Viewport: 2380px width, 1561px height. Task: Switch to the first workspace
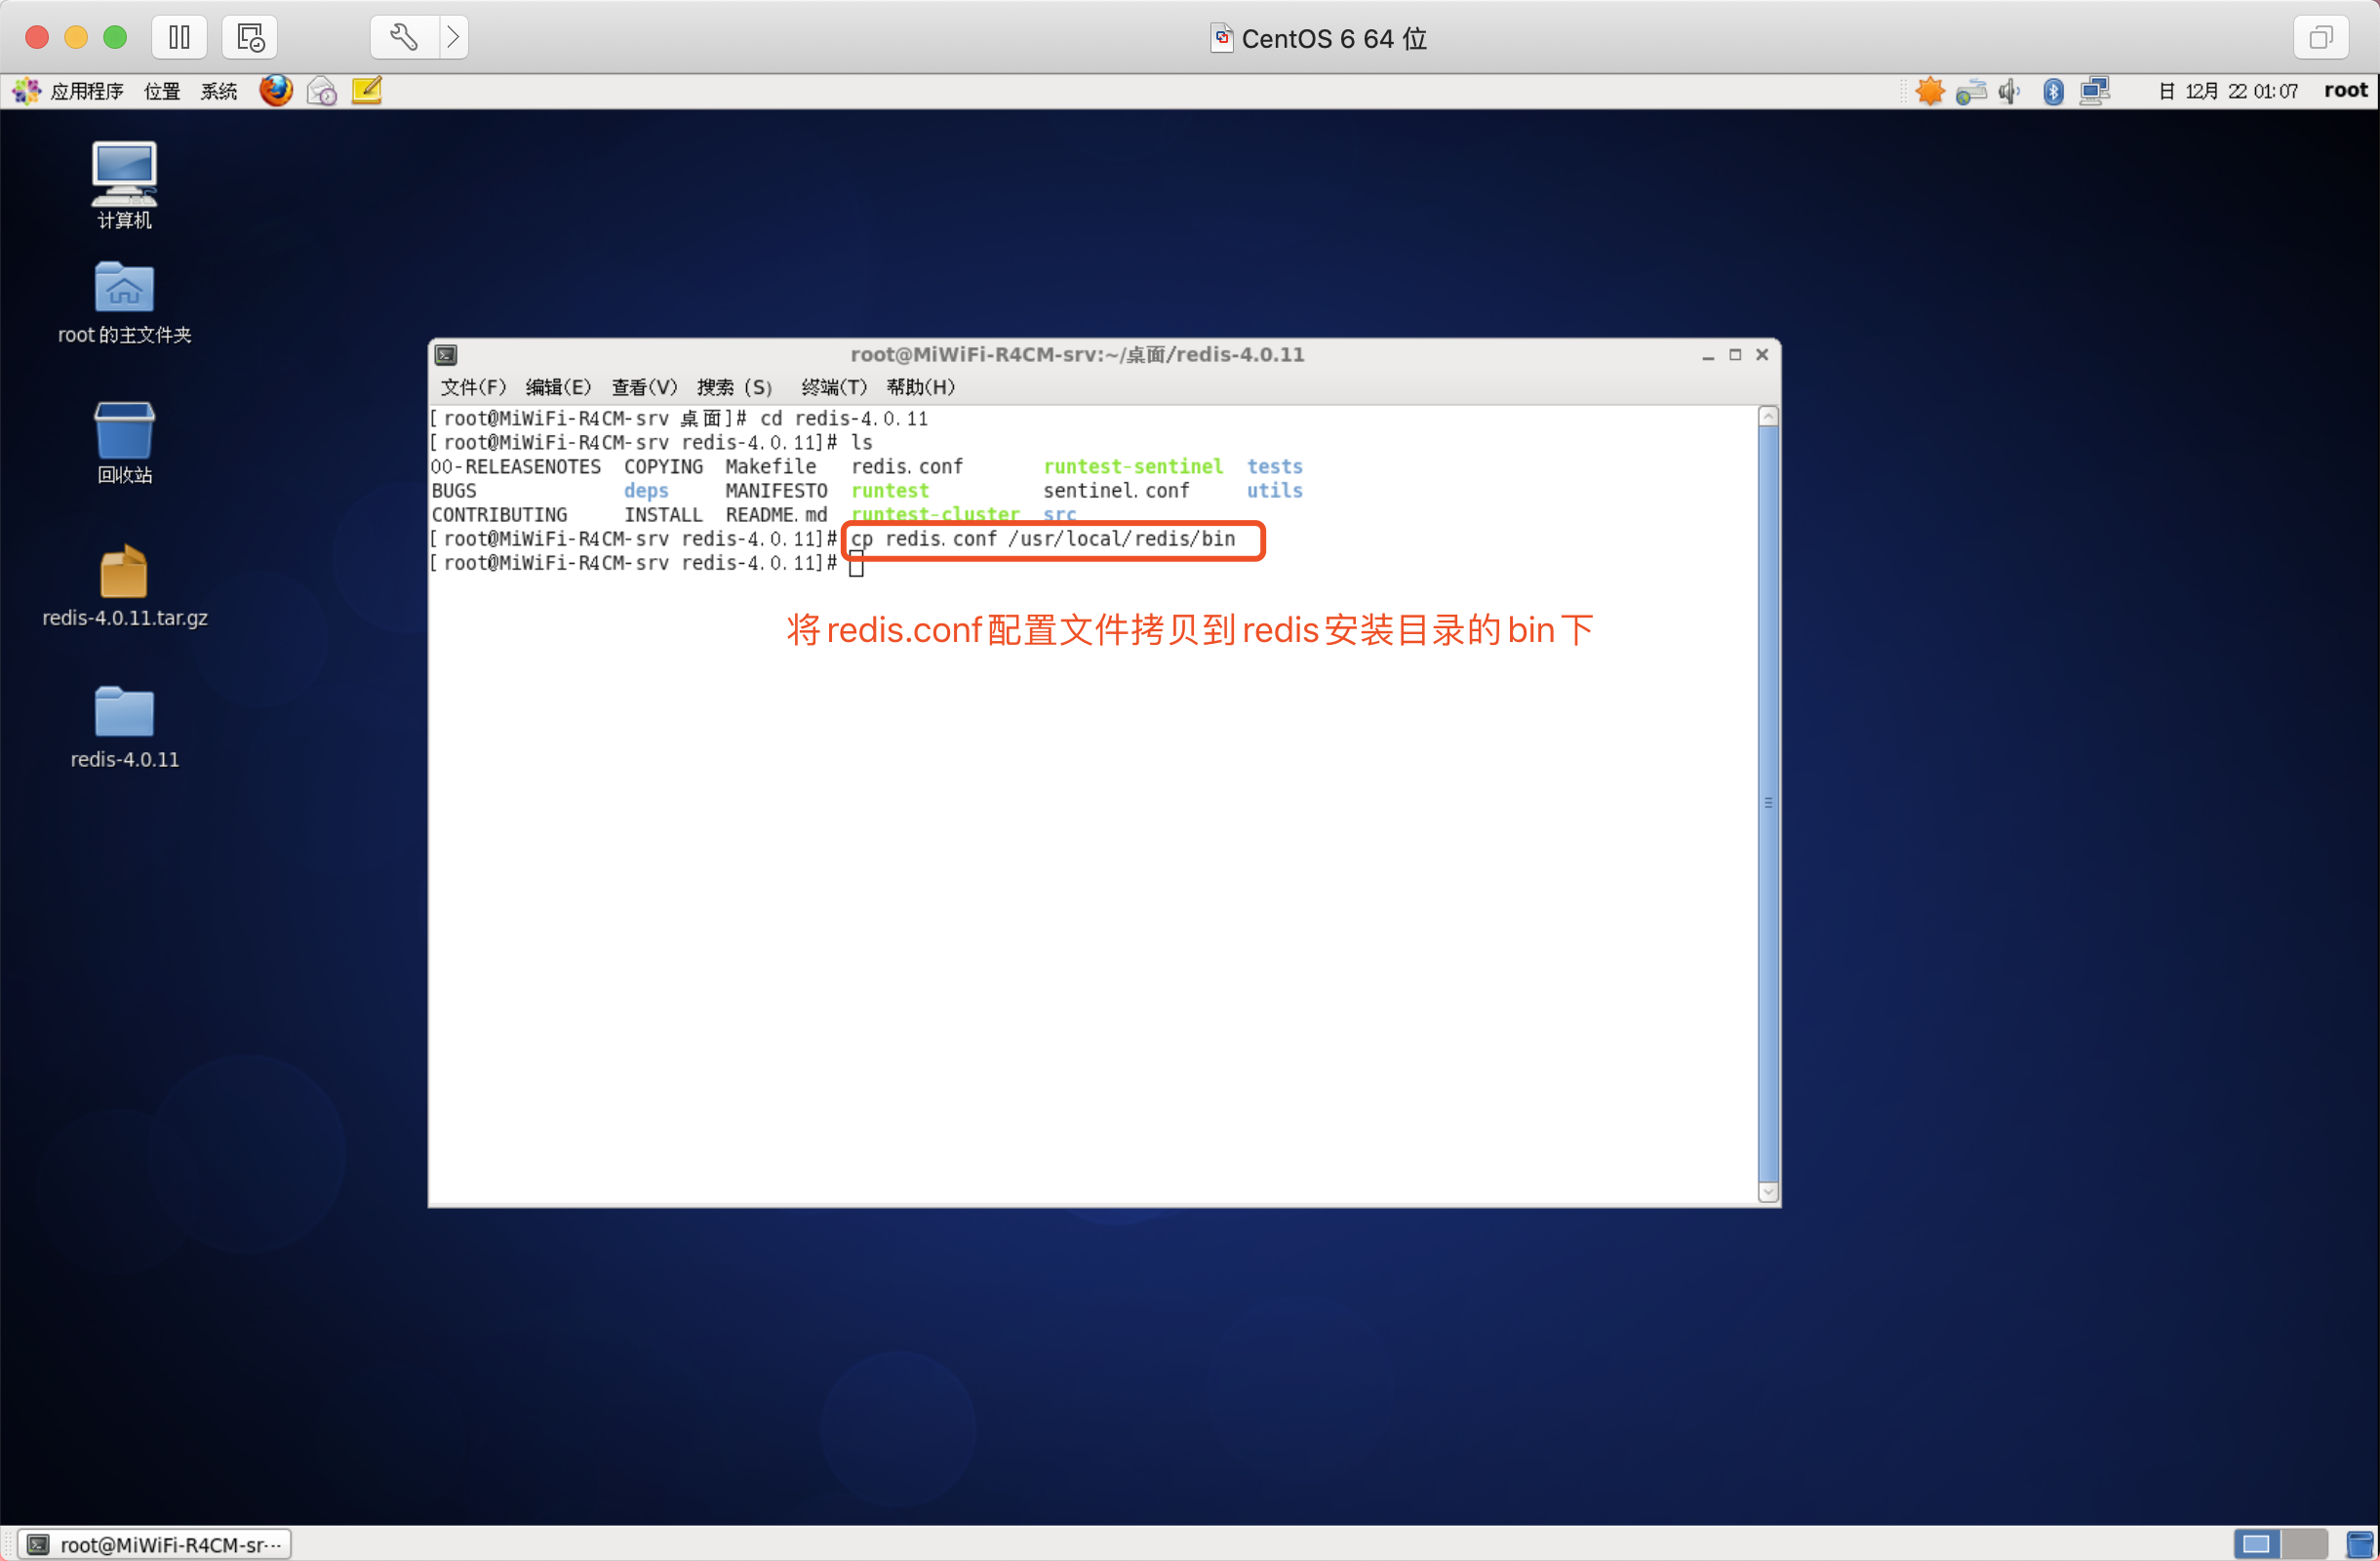click(x=2256, y=1544)
